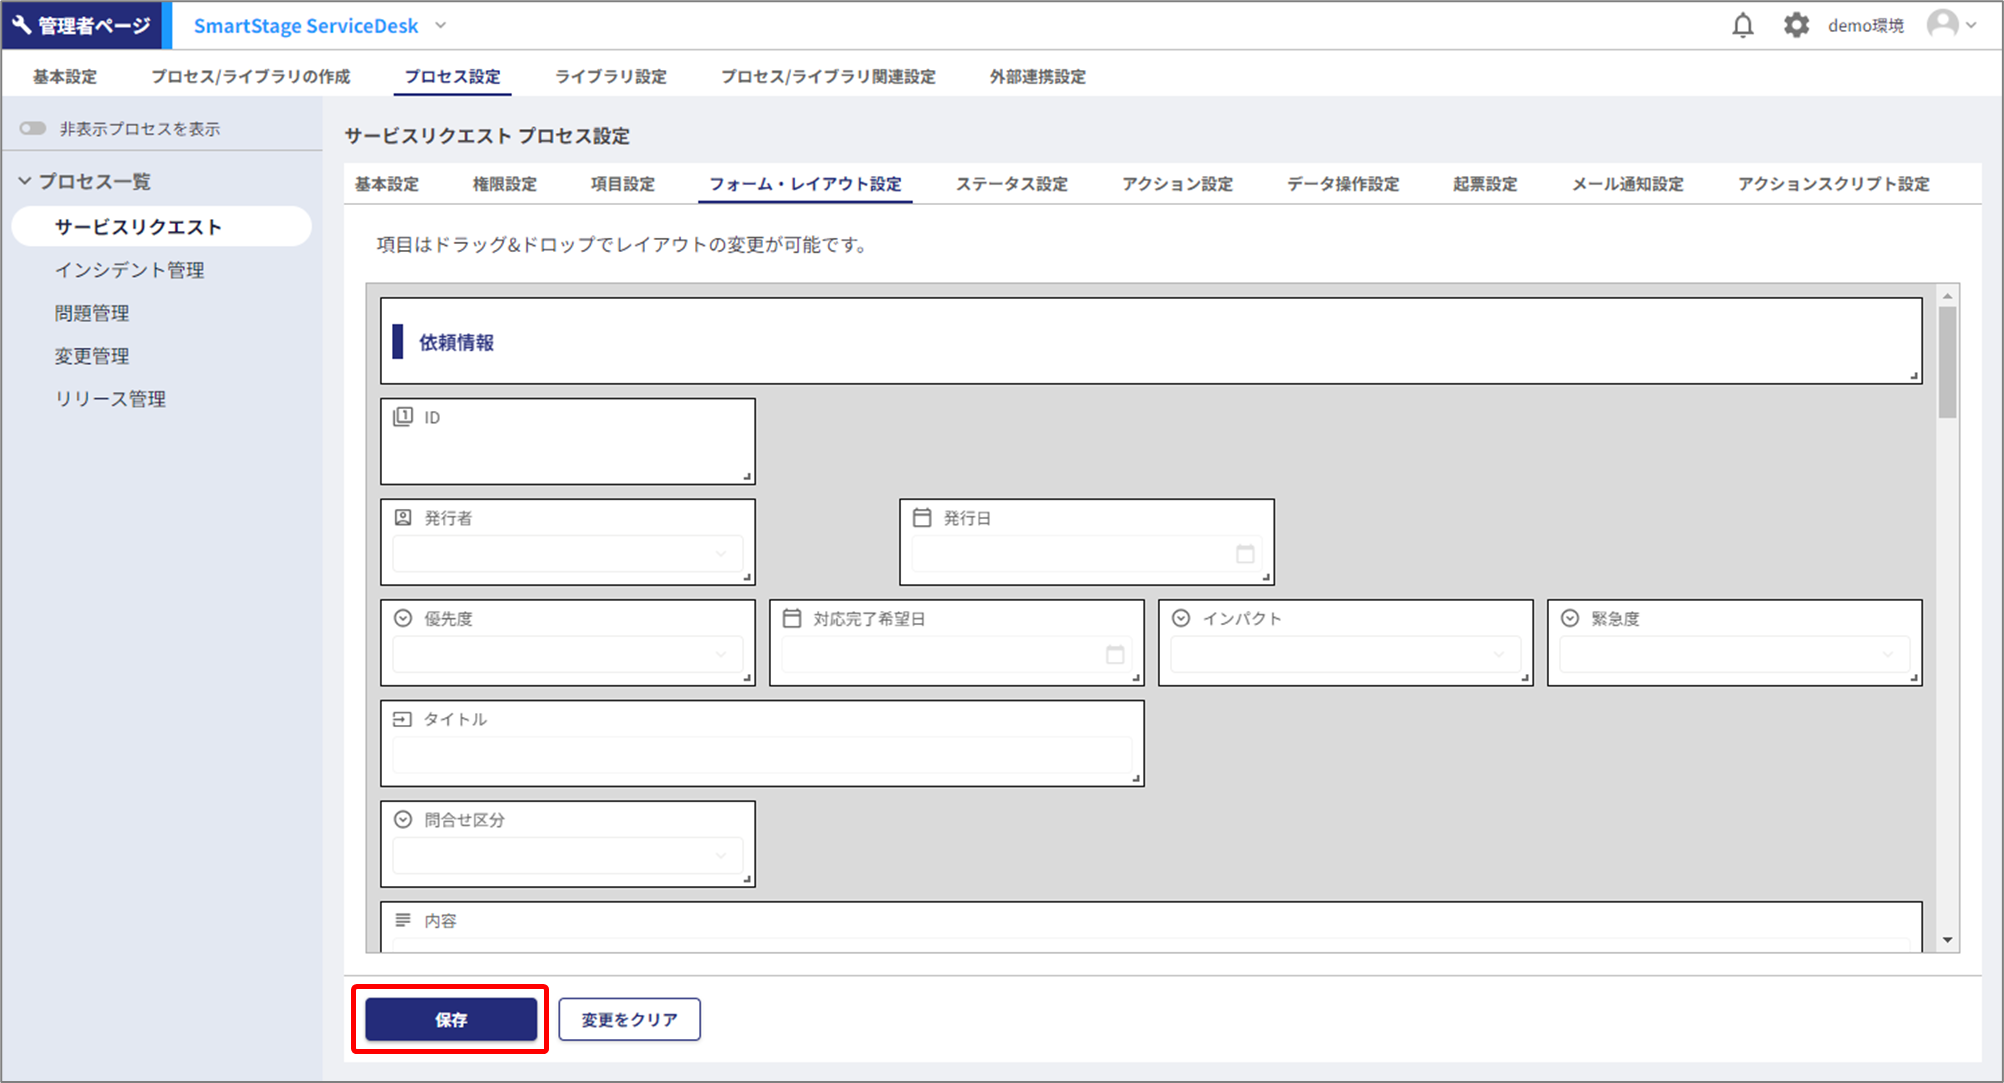This screenshot has width=2004, height=1083.
Task: Select インシデント管理 in the process list
Action: (x=129, y=270)
